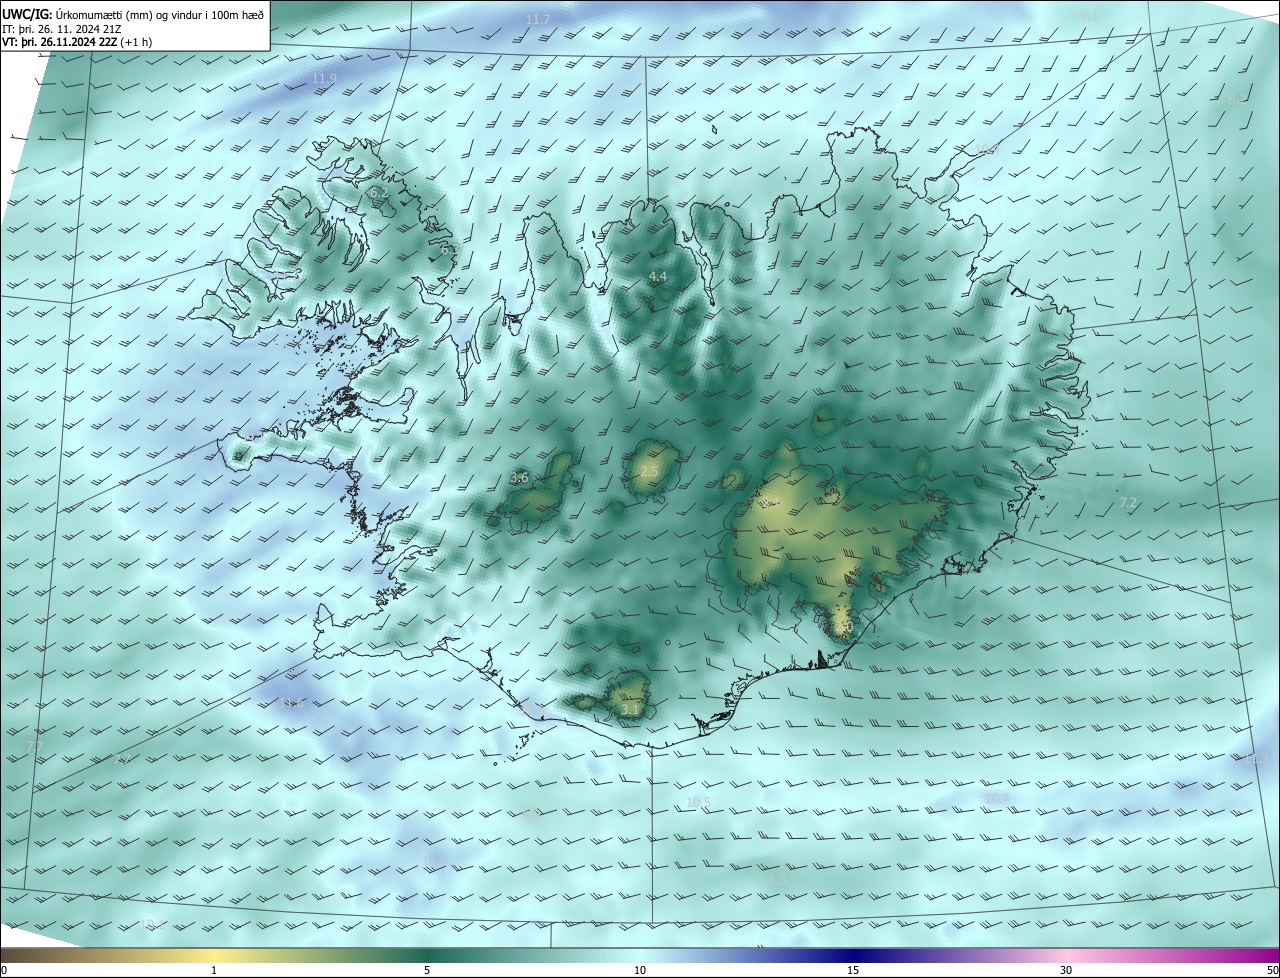
Task: Click the '1' tick on the color scale
Action: click(214, 970)
